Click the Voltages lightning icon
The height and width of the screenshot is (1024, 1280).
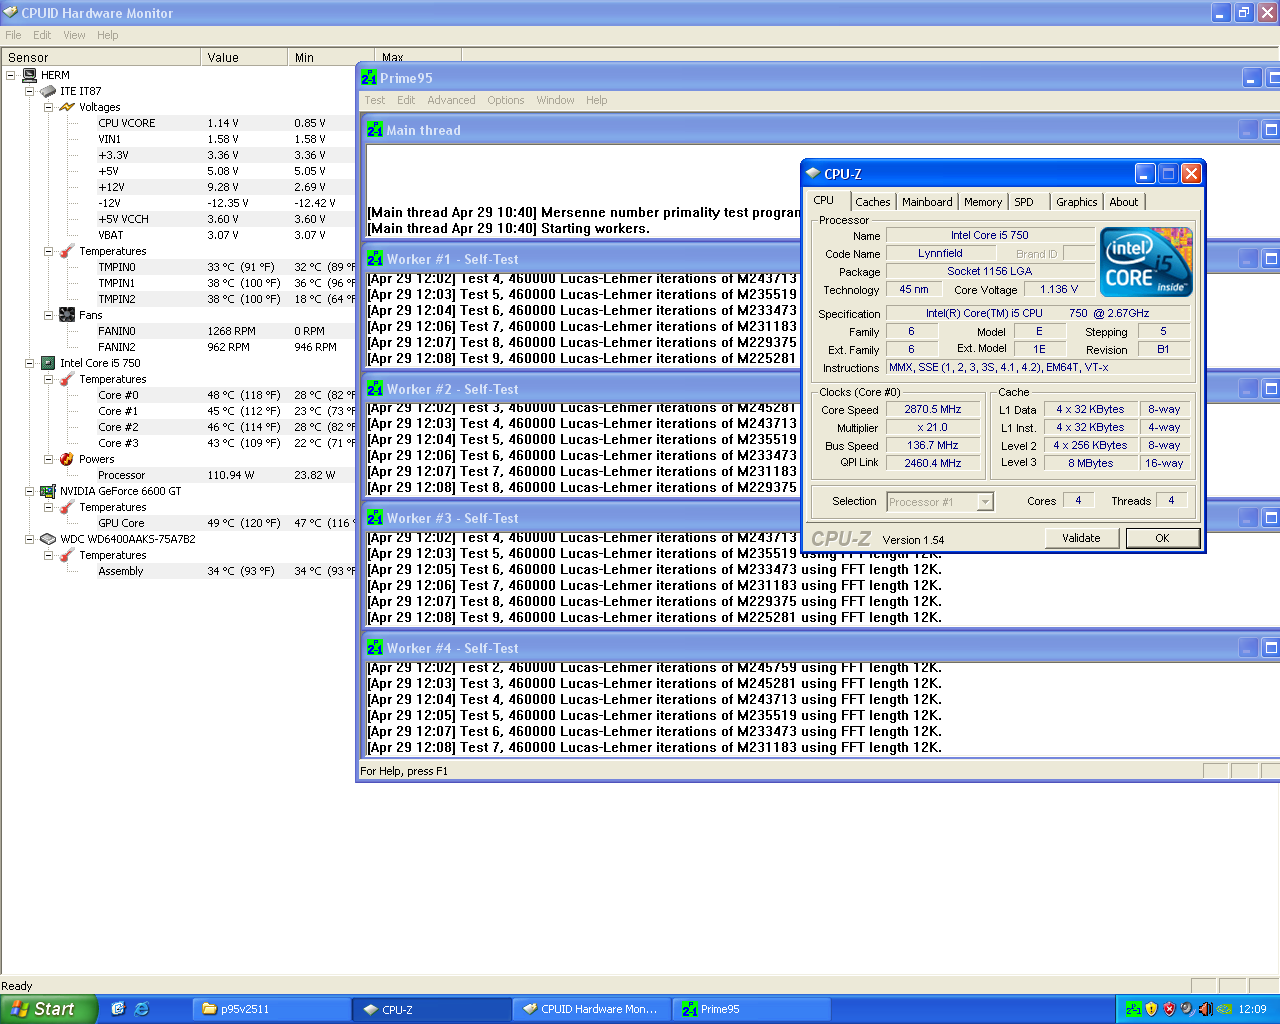(67, 107)
